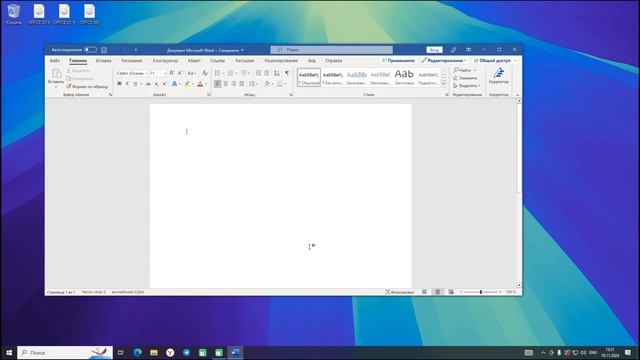
Task: Select the large 'Aab' Title style
Action: pyautogui.click(x=404, y=77)
